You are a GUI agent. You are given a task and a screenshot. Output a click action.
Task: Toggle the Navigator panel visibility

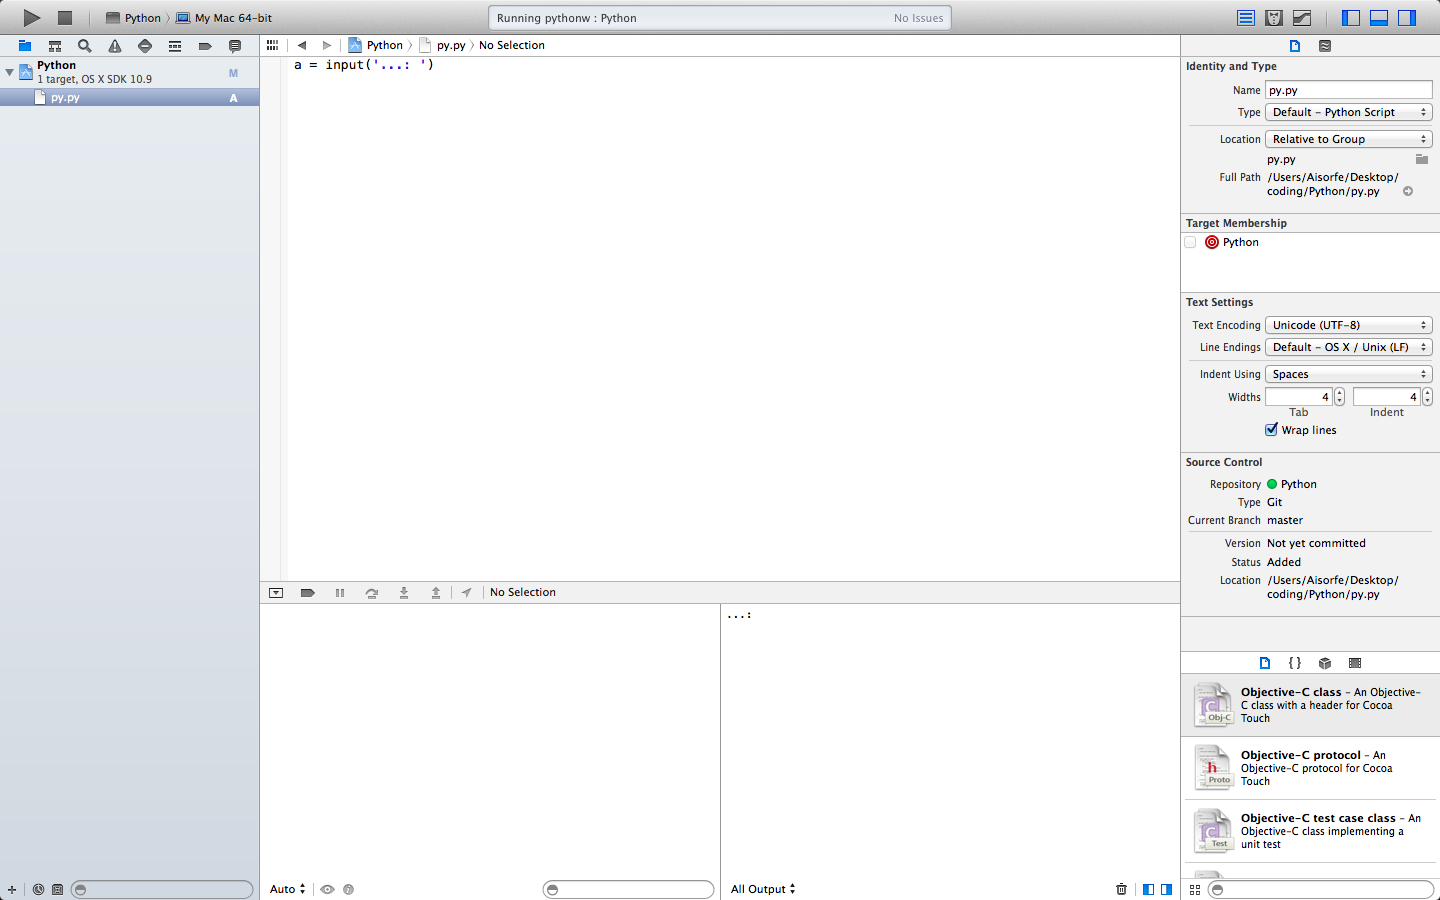click(x=1351, y=17)
